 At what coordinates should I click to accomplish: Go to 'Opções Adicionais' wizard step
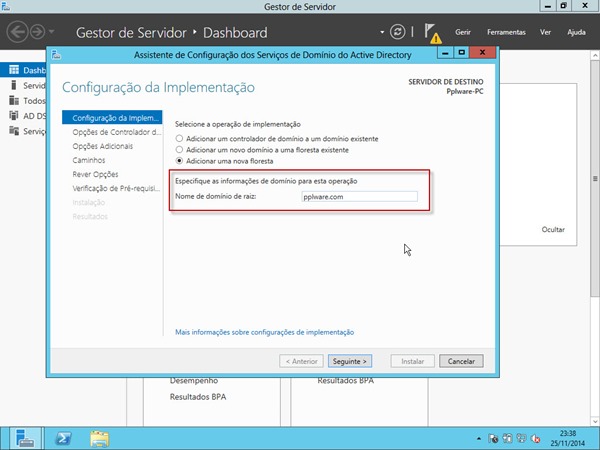tap(103, 146)
